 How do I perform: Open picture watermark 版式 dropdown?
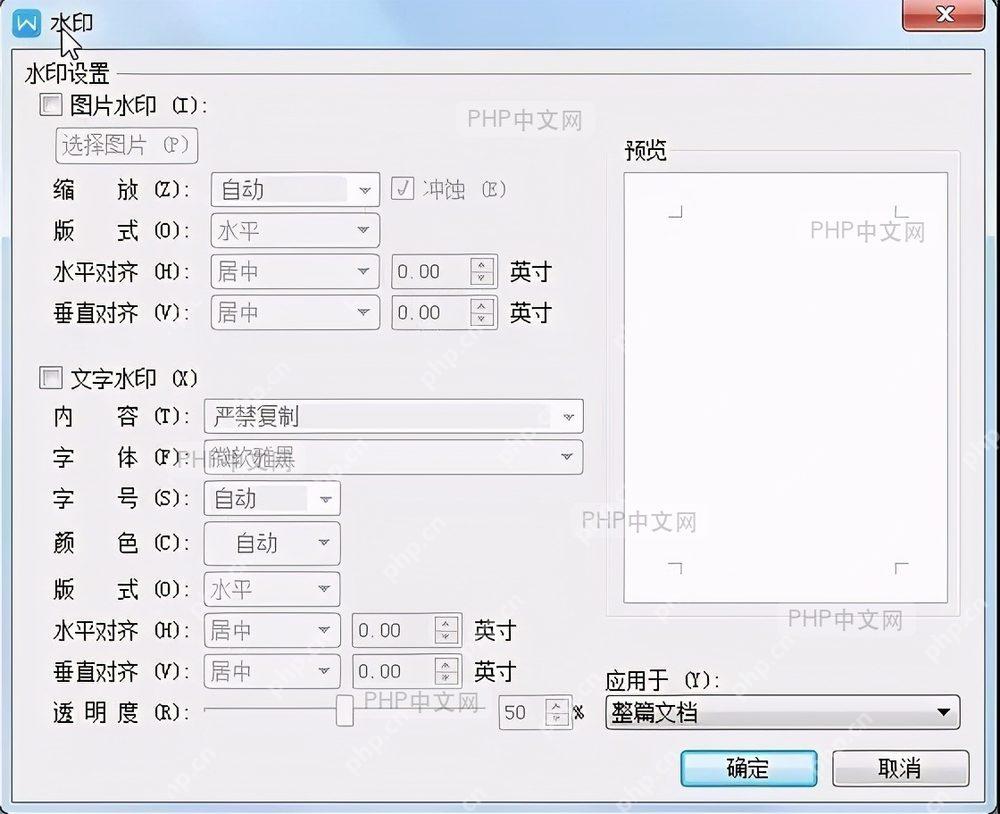[295, 230]
